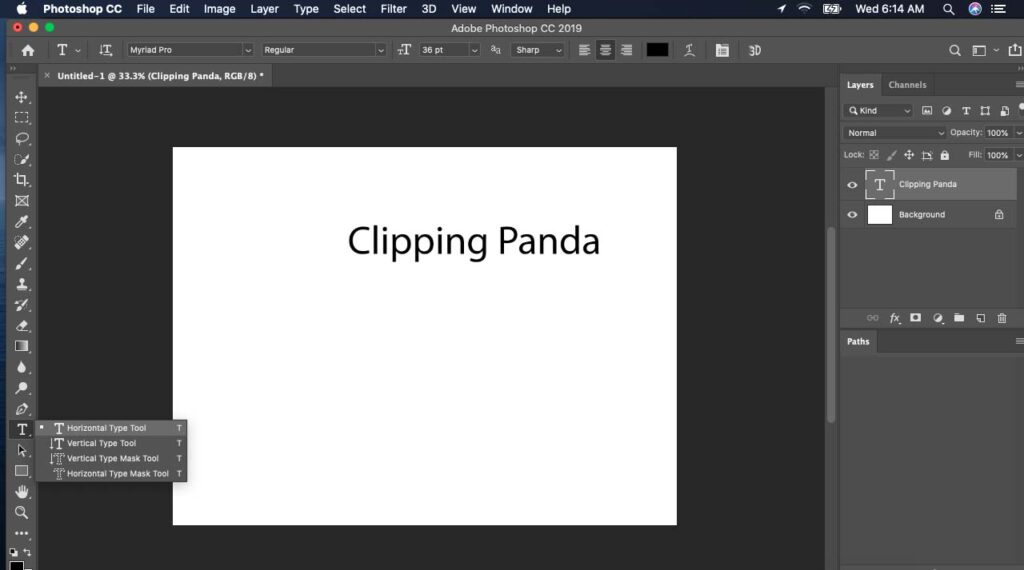Image resolution: width=1024 pixels, height=570 pixels.
Task: Toggle left align text
Action: (x=584, y=50)
